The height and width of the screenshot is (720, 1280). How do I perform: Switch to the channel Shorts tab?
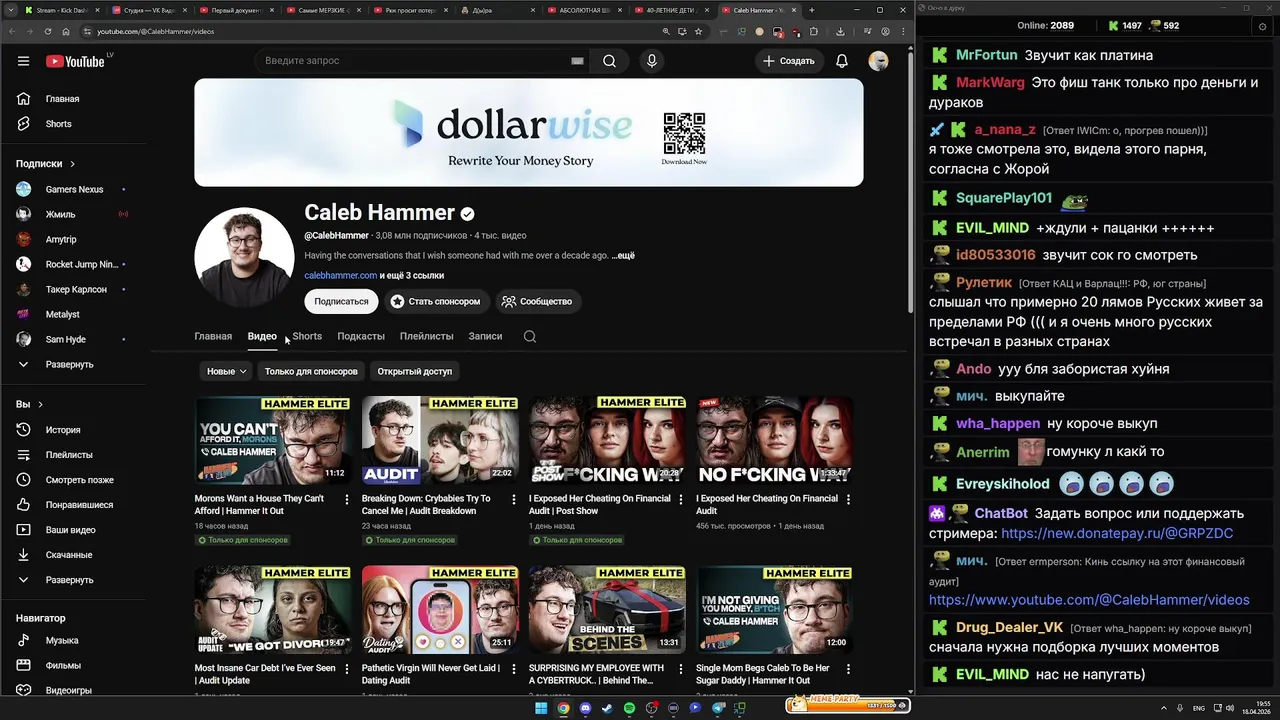click(x=307, y=336)
